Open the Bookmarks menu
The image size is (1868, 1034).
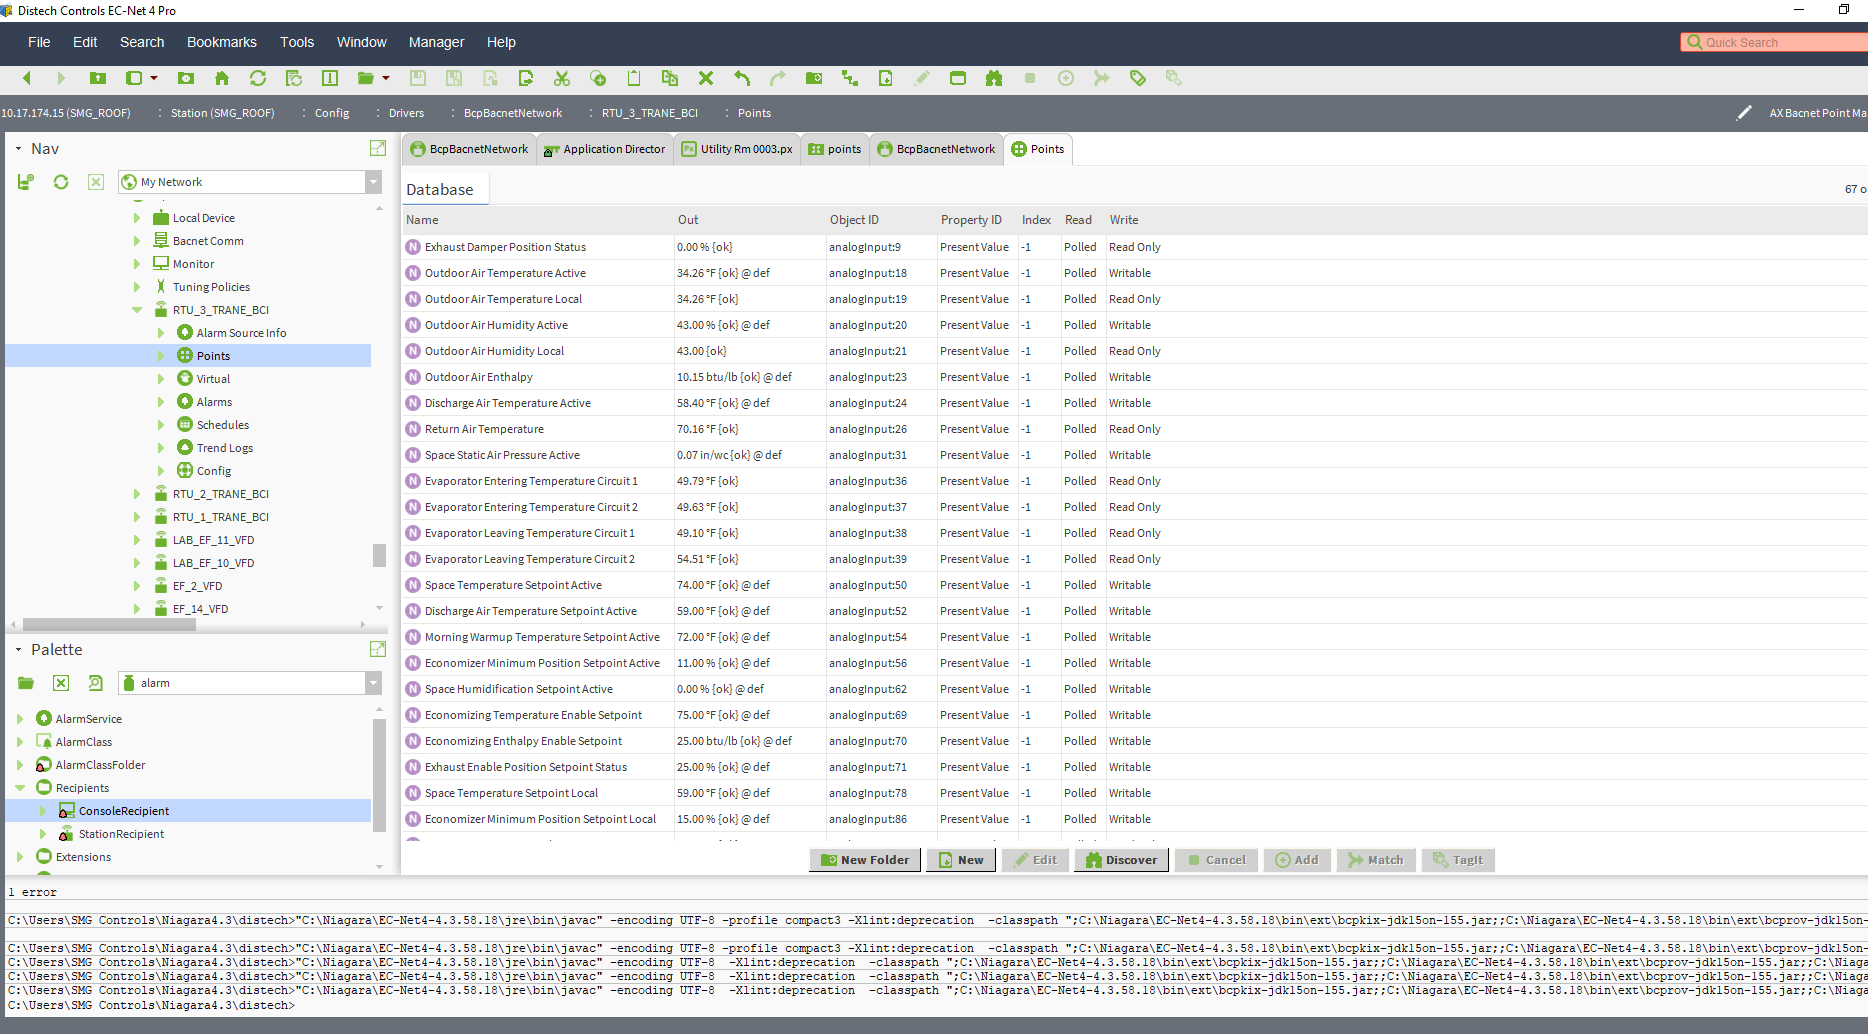(x=222, y=42)
